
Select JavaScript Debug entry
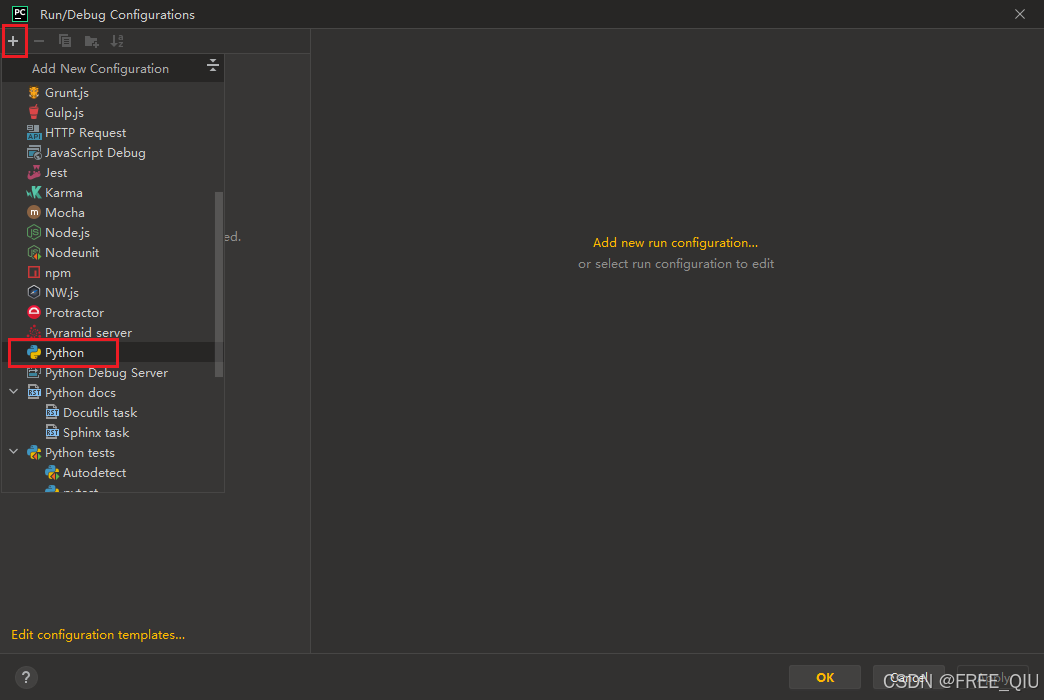point(95,153)
